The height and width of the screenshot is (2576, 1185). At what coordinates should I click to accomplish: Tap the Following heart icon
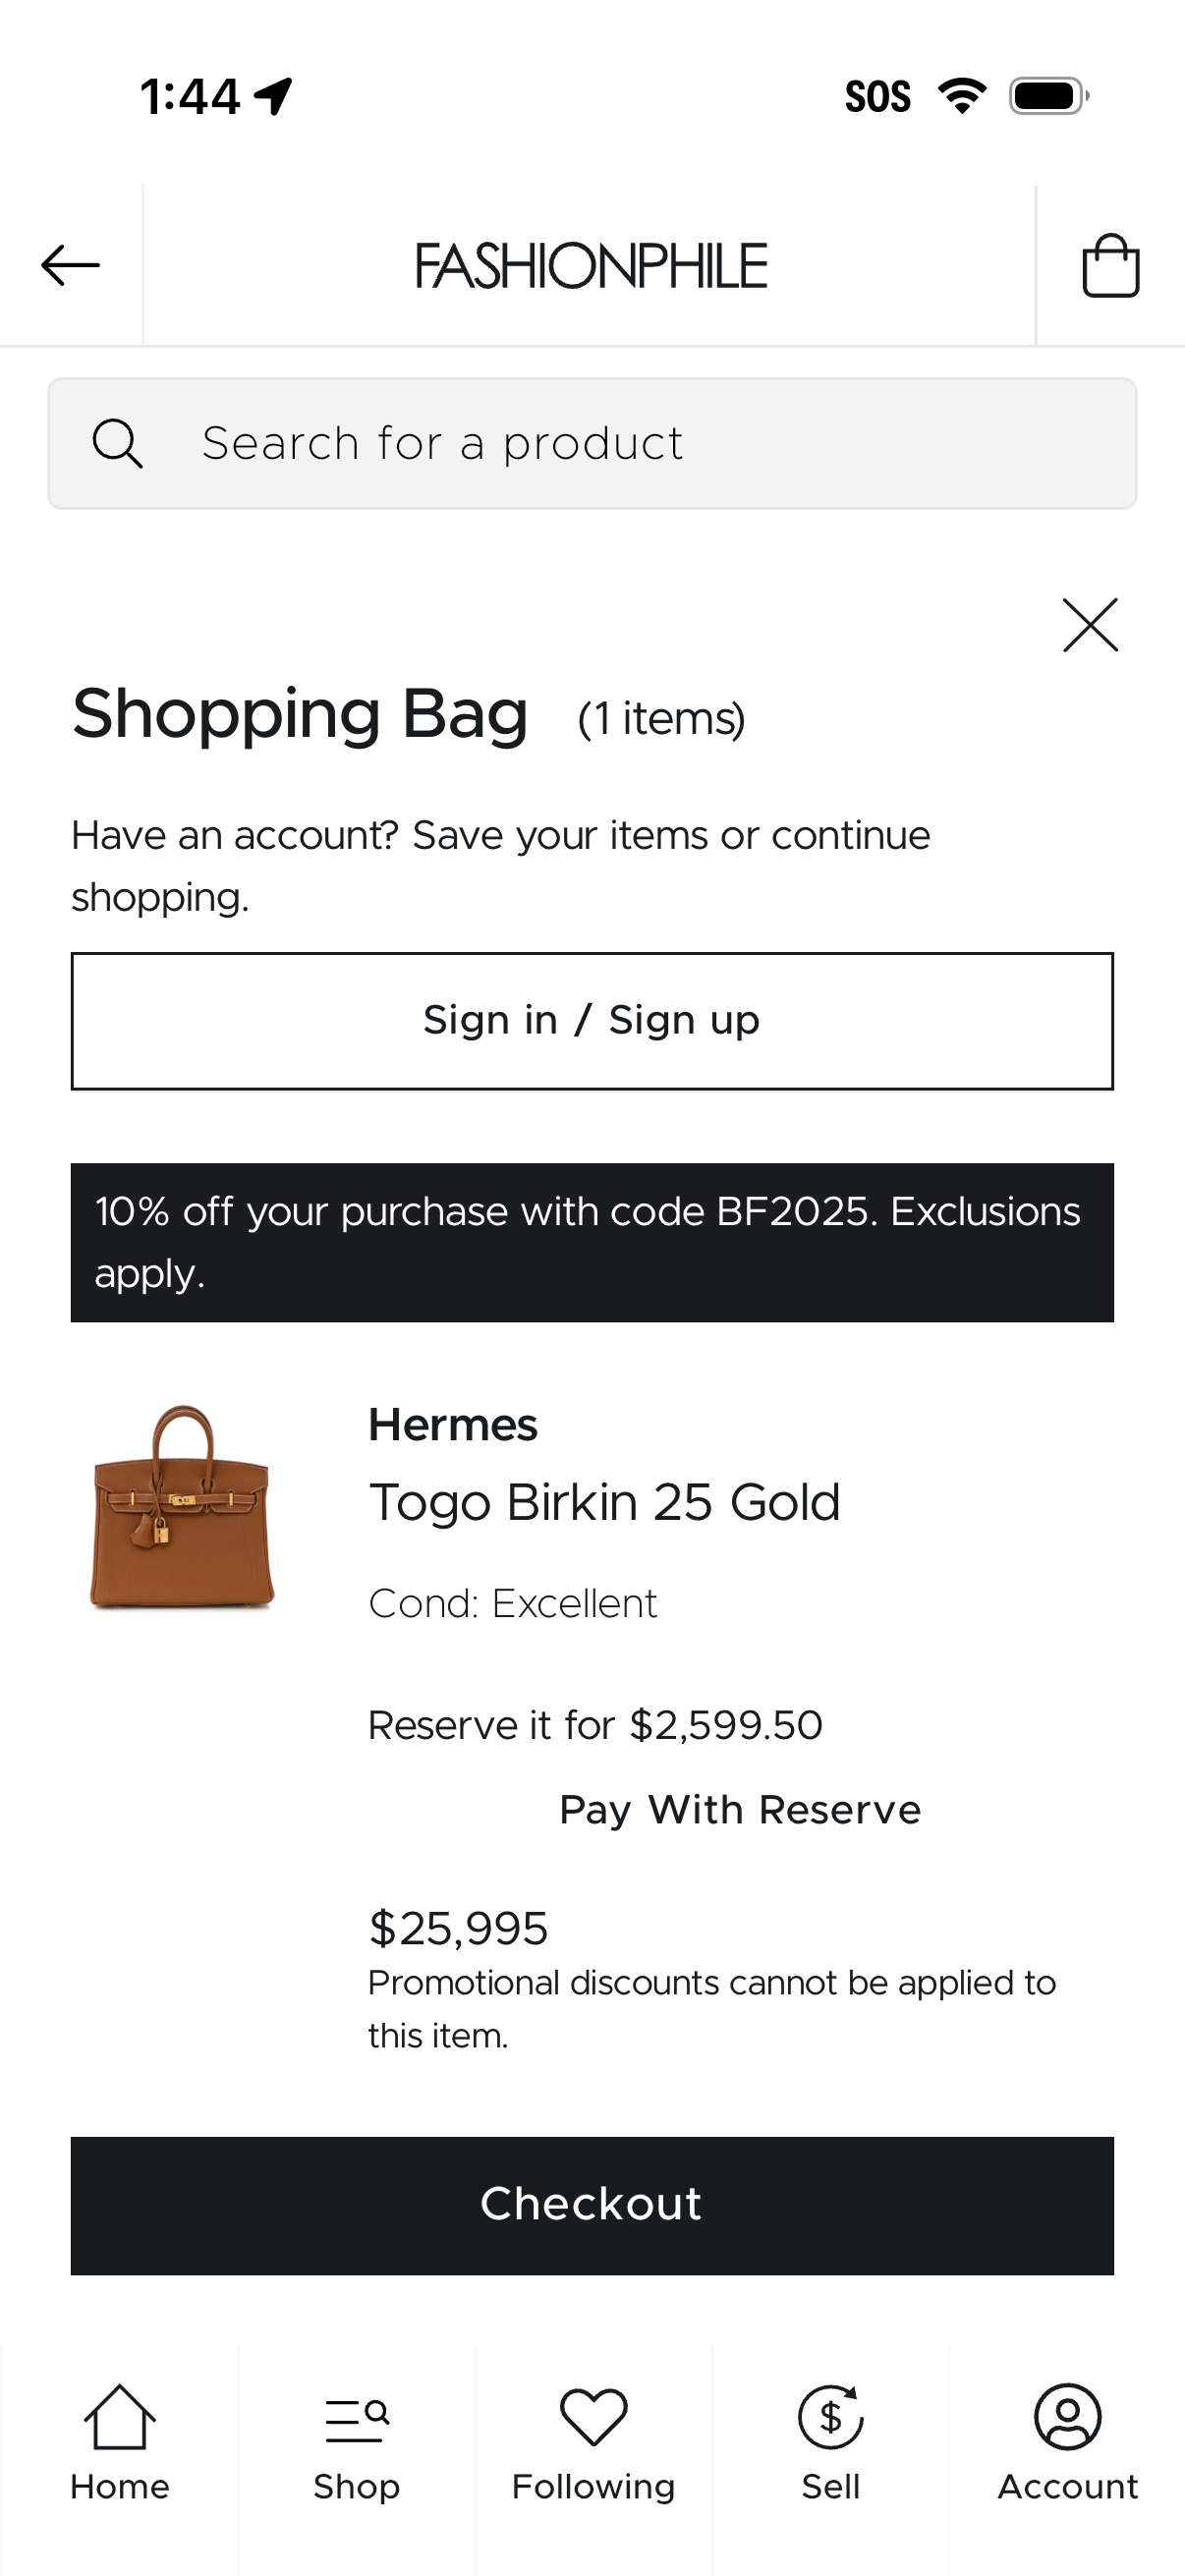tap(593, 2417)
